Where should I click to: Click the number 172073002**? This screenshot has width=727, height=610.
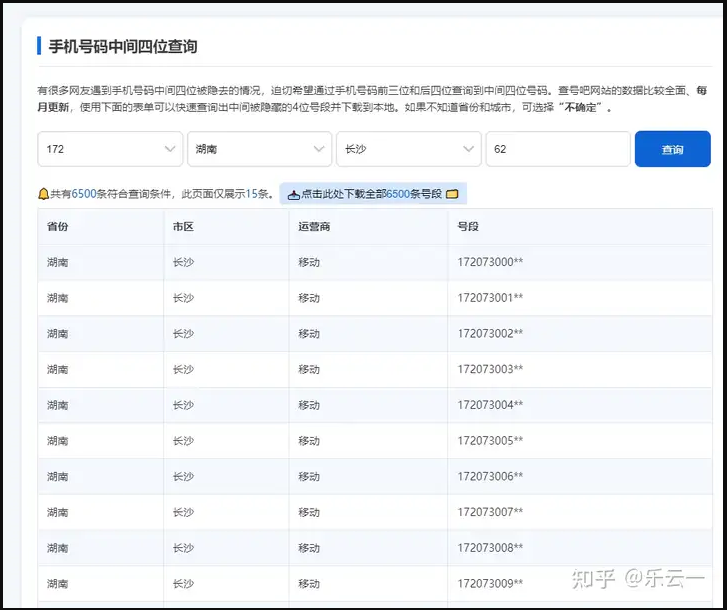point(490,333)
